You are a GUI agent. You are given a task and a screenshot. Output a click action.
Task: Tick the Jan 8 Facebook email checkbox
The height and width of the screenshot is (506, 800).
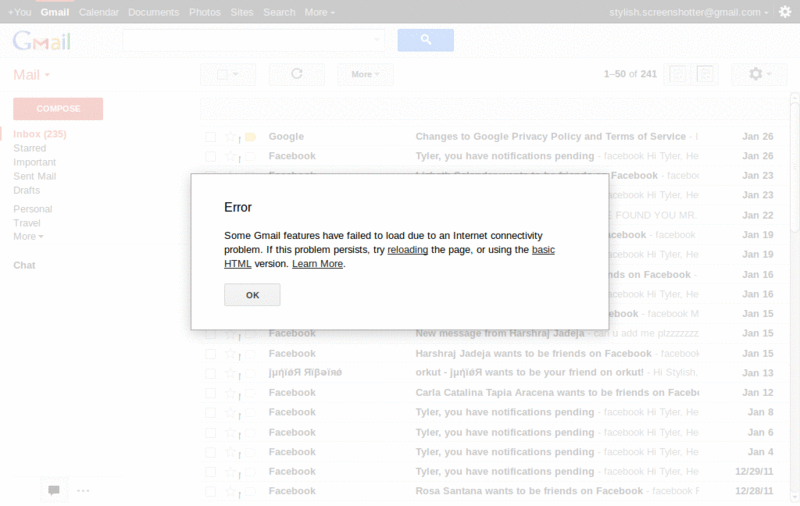pyautogui.click(x=210, y=412)
